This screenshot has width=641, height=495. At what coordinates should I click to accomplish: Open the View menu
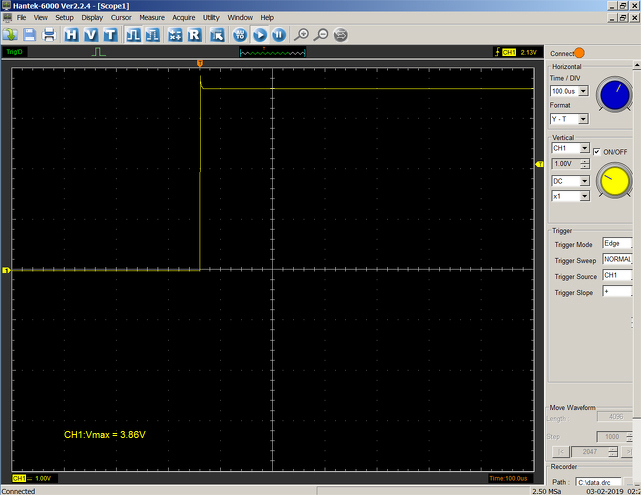pyautogui.click(x=40, y=18)
